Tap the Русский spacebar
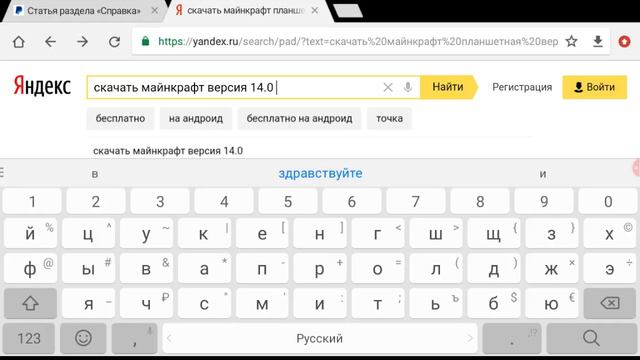This screenshot has width=640, height=360. (320, 338)
